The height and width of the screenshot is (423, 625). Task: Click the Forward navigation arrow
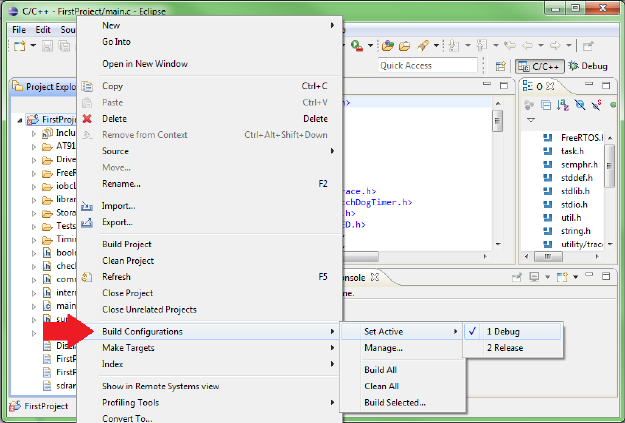click(555, 46)
